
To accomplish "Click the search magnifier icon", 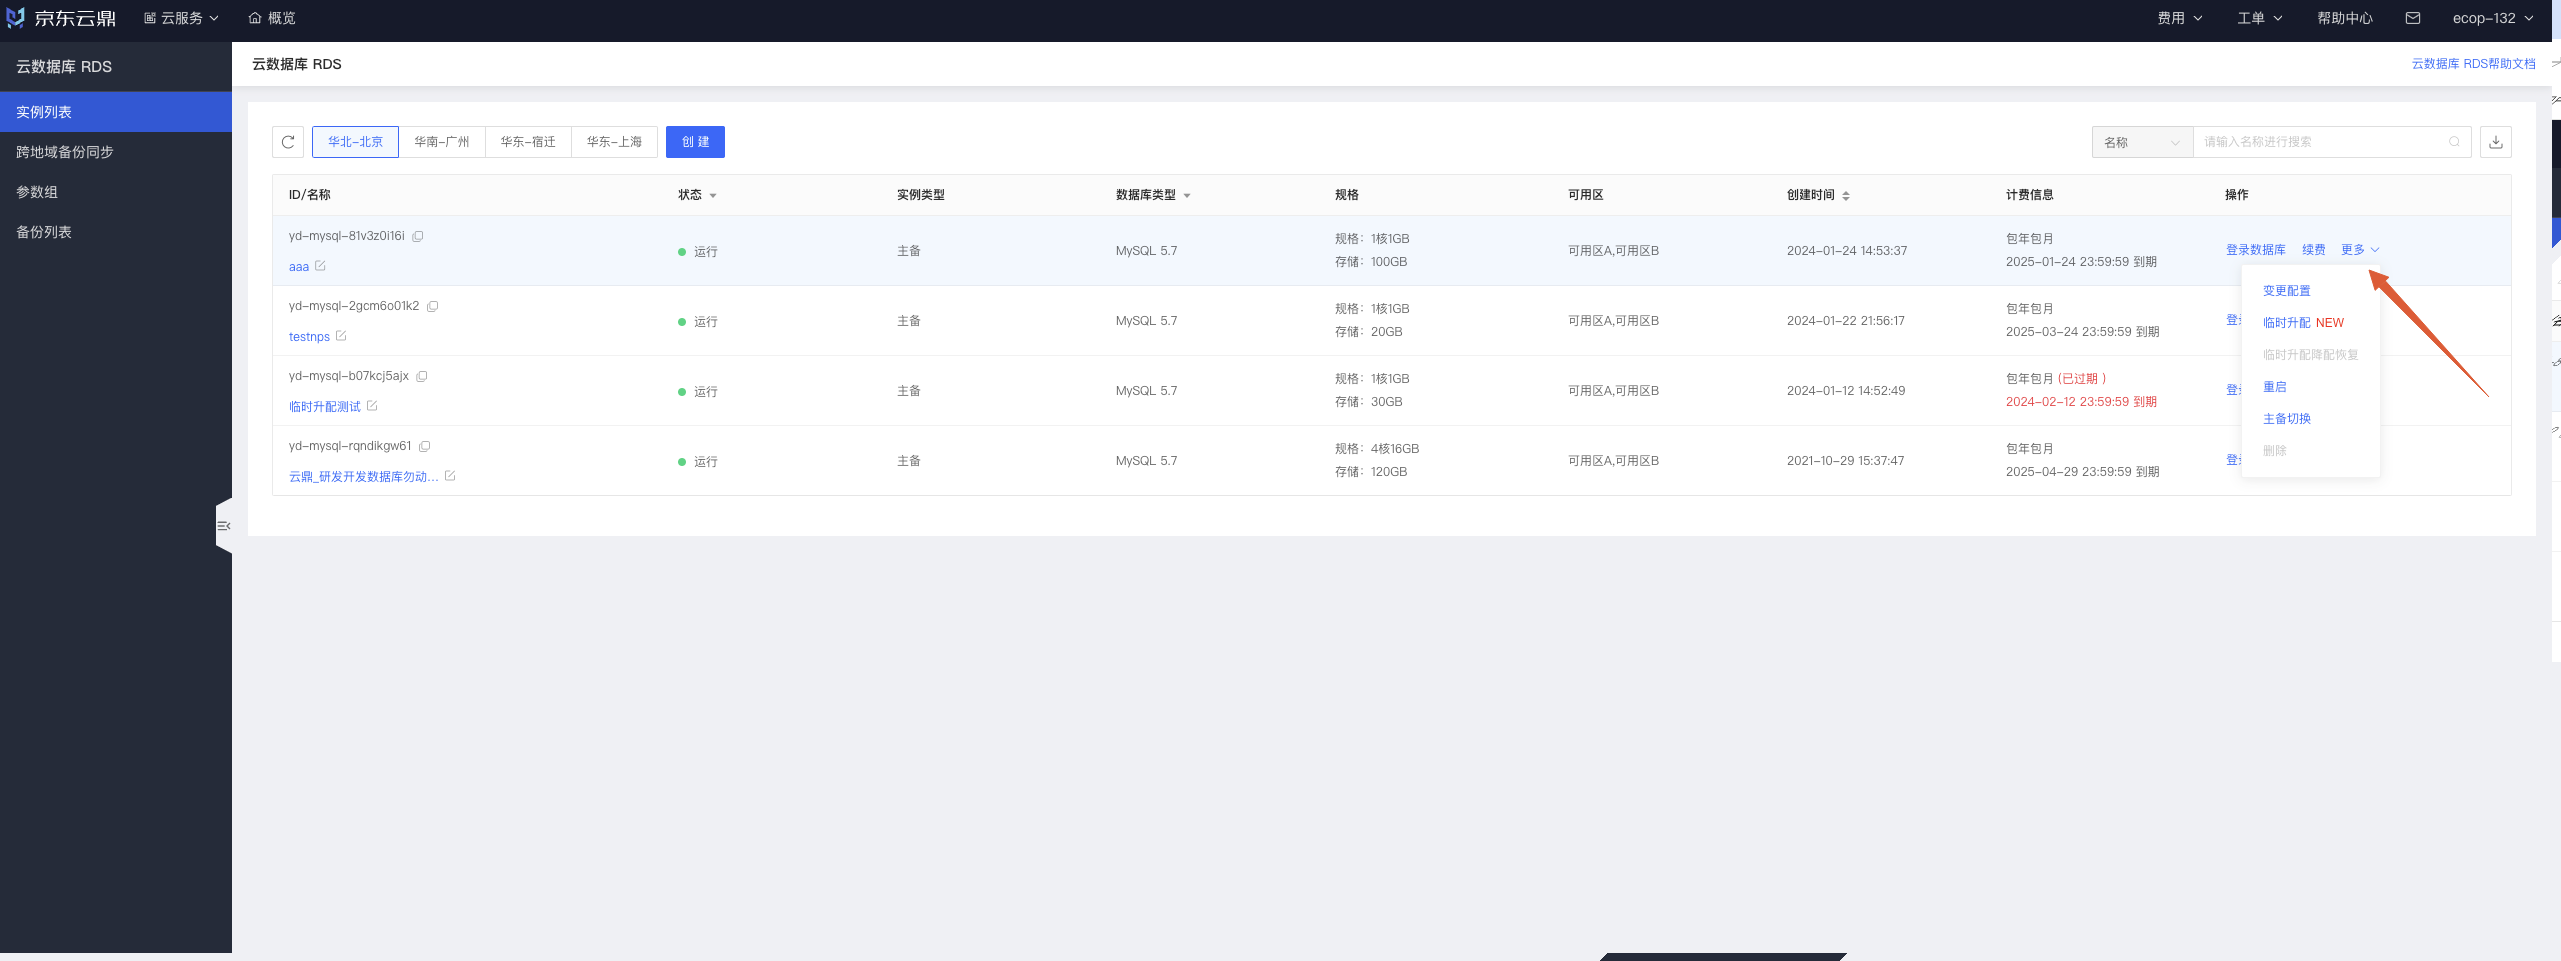I will (2454, 142).
